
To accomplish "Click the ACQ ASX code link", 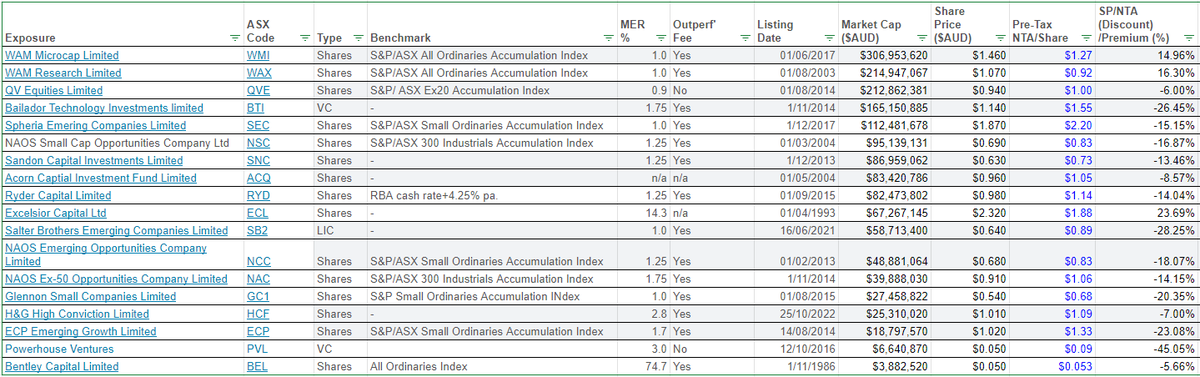I will [258, 178].
